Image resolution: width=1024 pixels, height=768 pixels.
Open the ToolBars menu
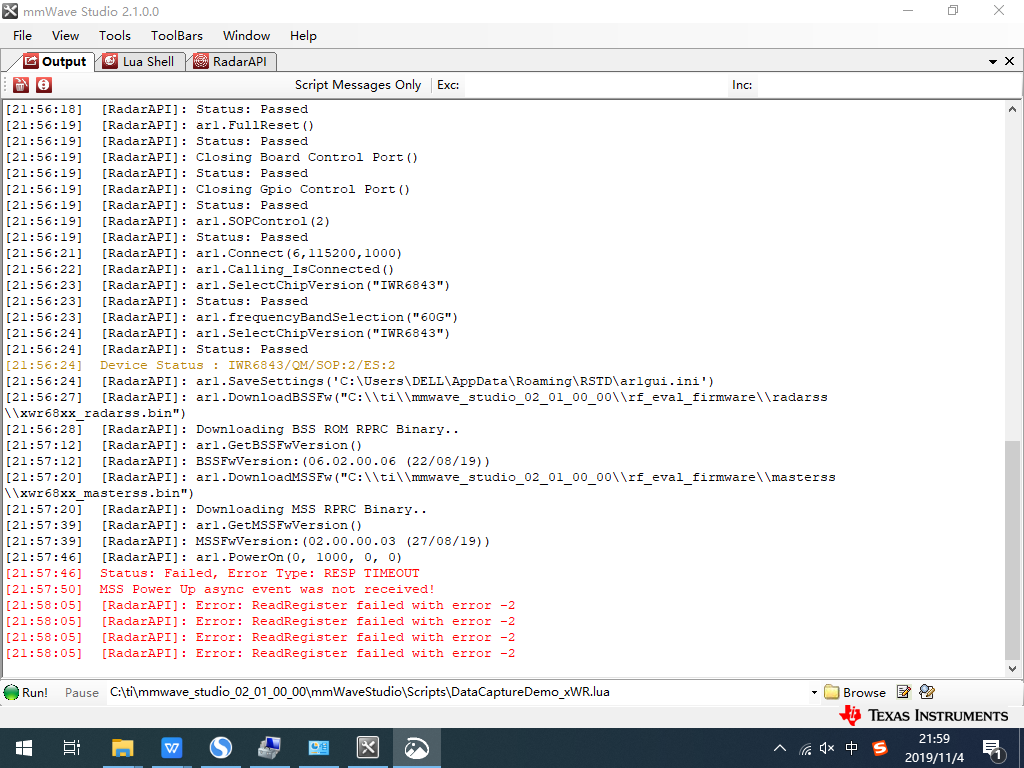pos(177,36)
